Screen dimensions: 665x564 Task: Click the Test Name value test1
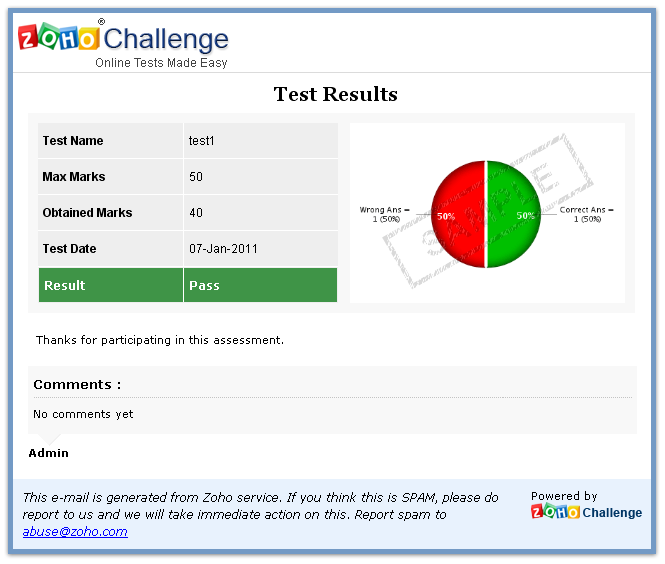click(202, 141)
